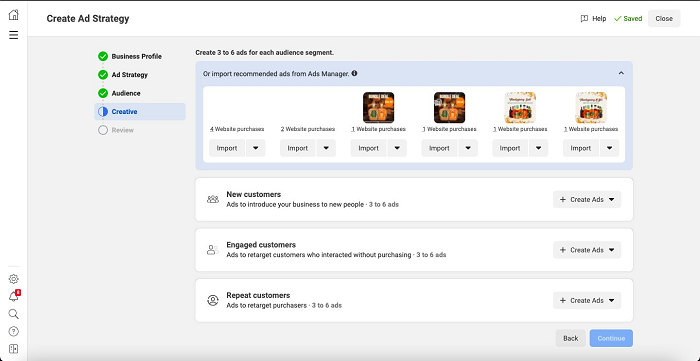The width and height of the screenshot is (700, 361).
Task: Click the '4 Website purchases' label
Action: [x=237, y=129]
